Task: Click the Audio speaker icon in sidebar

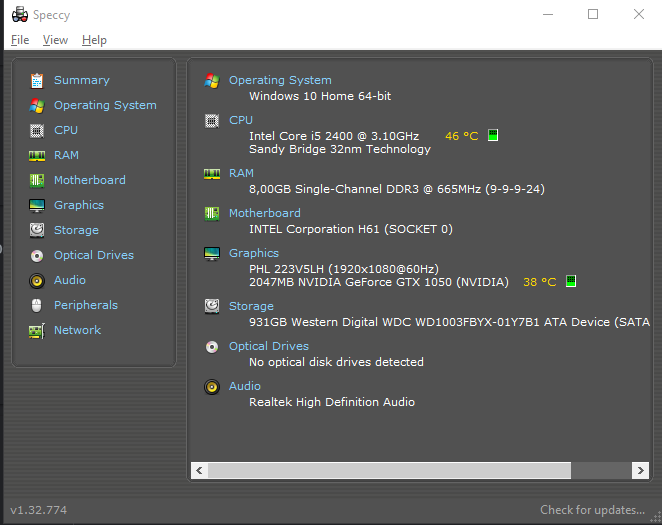Action: coord(37,281)
